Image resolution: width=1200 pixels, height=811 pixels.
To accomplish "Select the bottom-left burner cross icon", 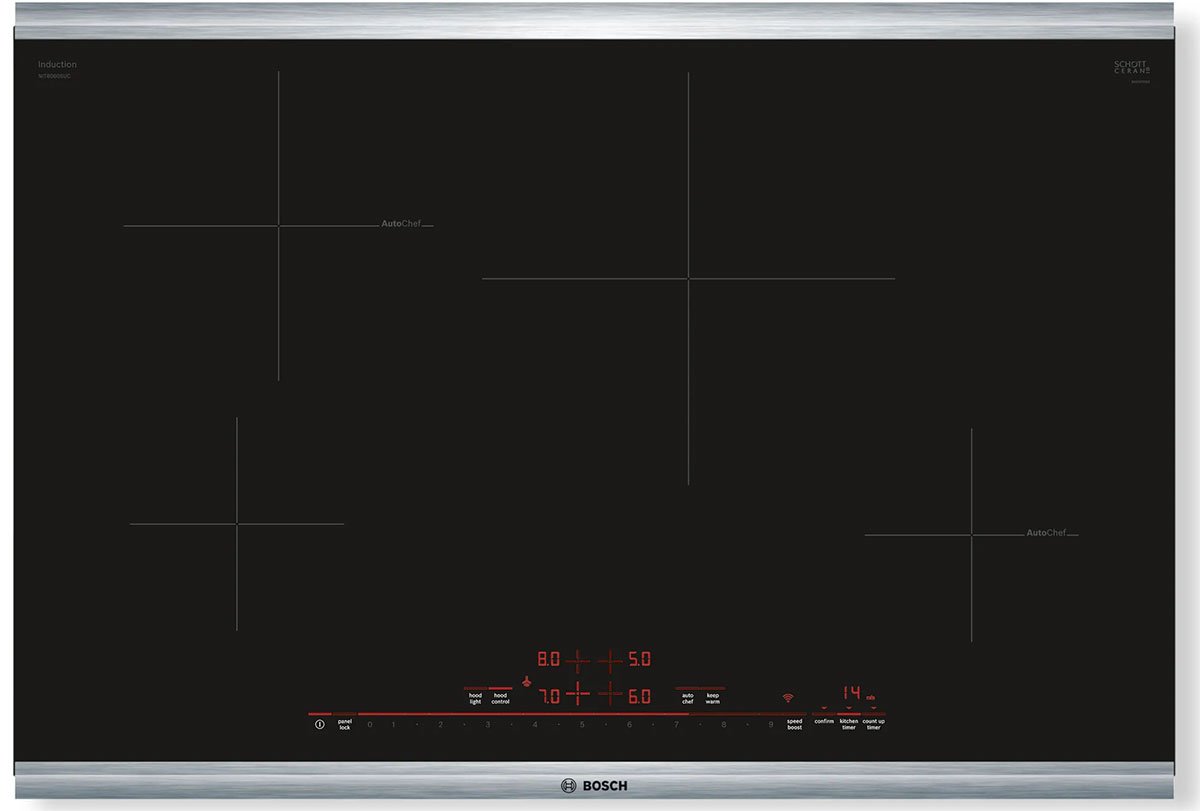I will click(578, 695).
